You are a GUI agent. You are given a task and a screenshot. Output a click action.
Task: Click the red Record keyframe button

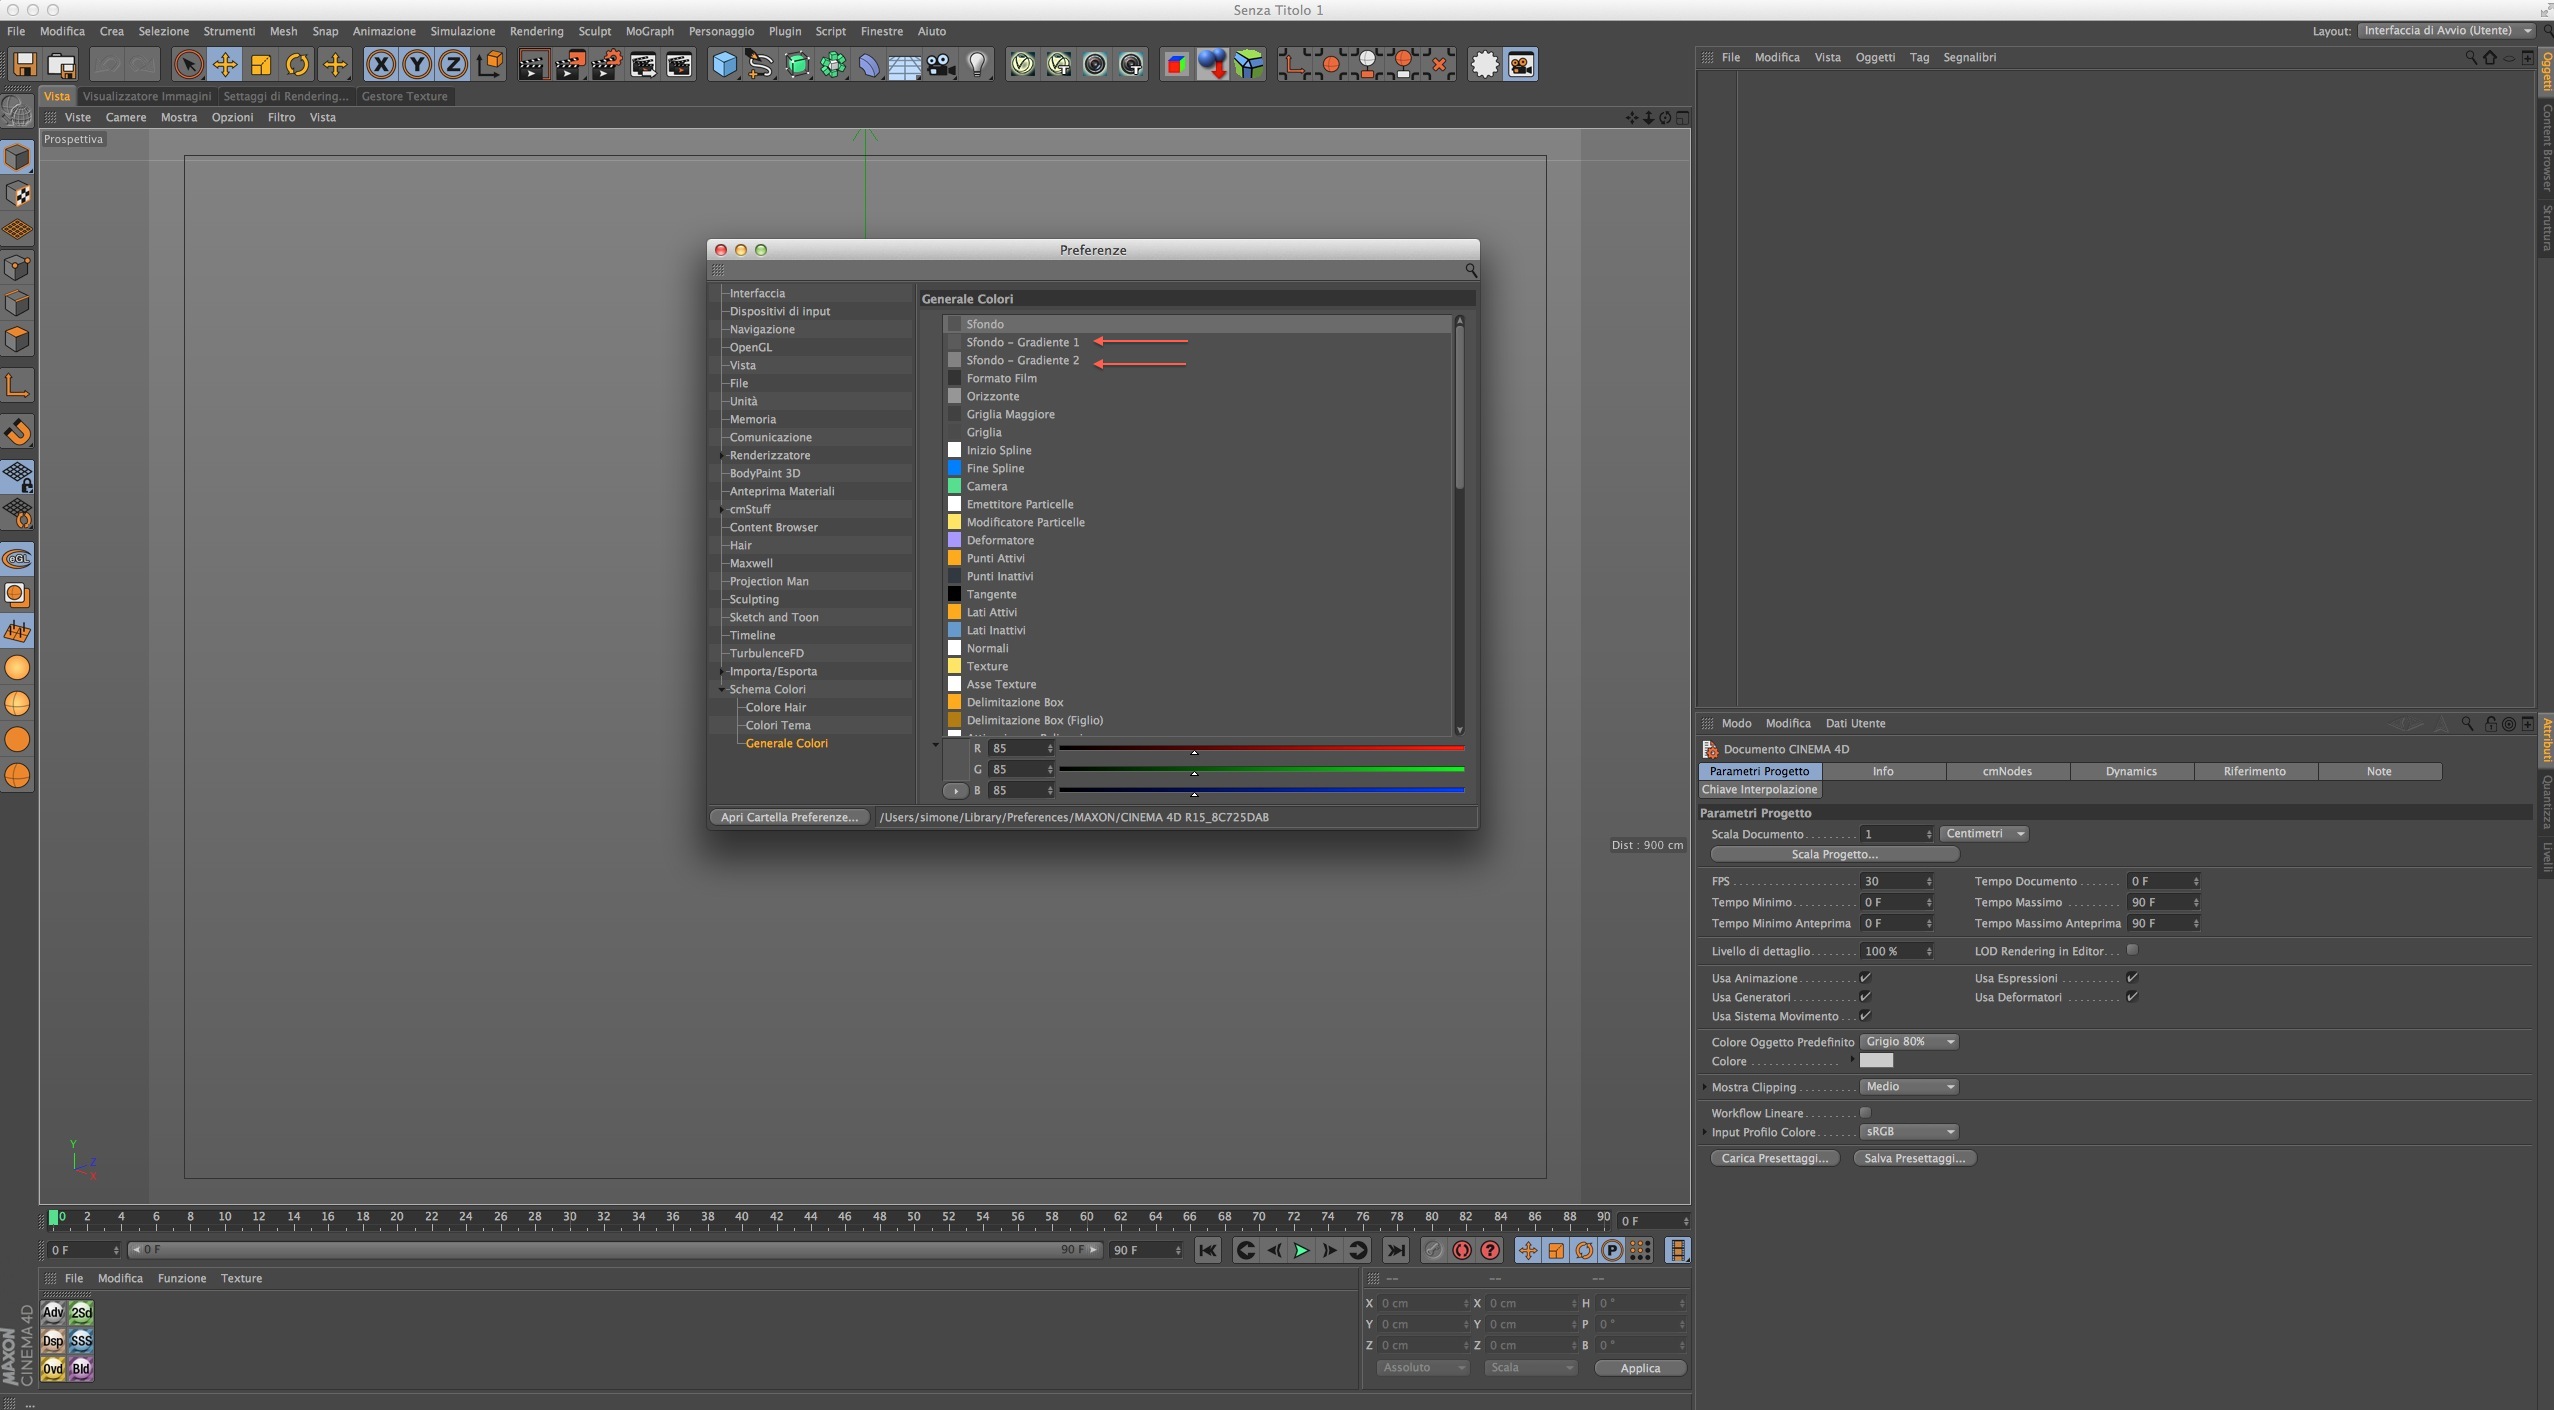1461,1250
